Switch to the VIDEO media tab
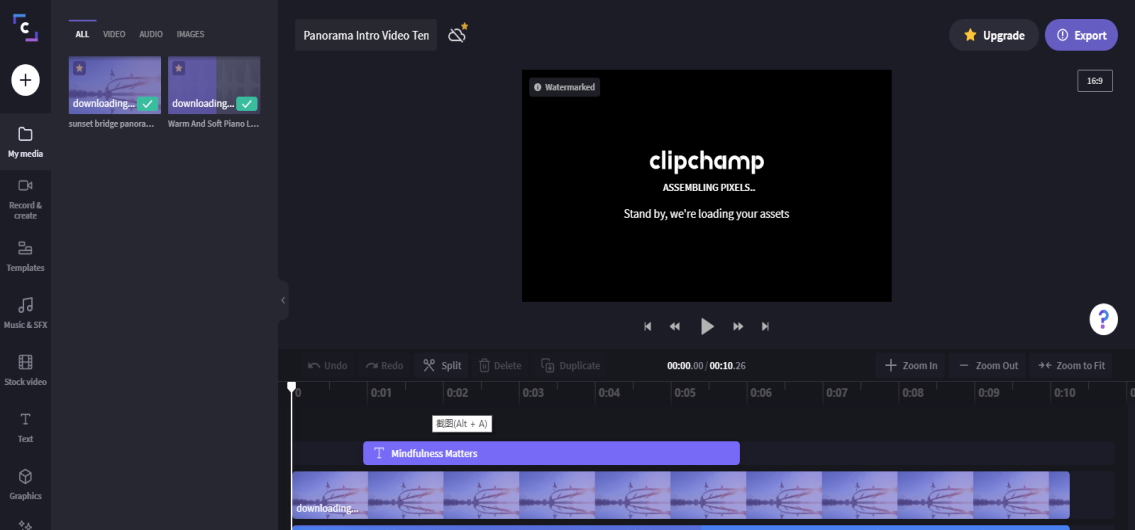1135x530 pixels. click(x=114, y=34)
